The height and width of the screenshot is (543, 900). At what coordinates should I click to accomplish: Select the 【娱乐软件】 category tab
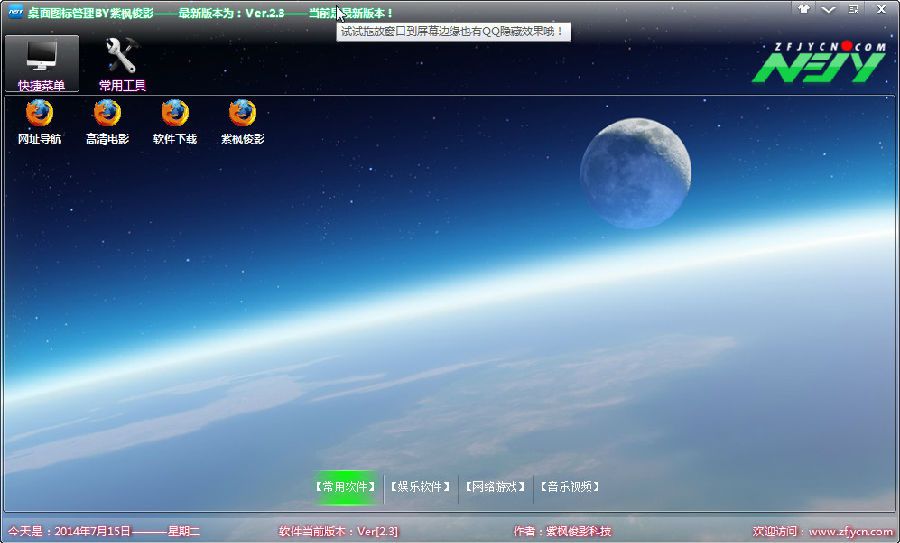tap(421, 487)
